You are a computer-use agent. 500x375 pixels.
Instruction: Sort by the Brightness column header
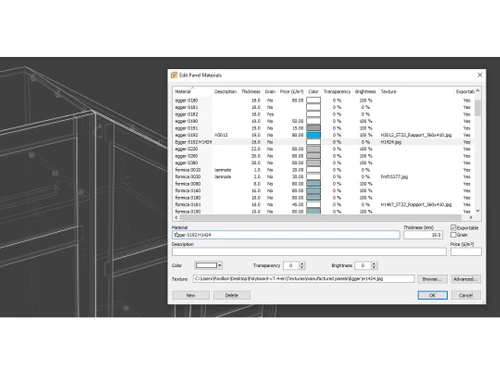[x=365, y=91]
